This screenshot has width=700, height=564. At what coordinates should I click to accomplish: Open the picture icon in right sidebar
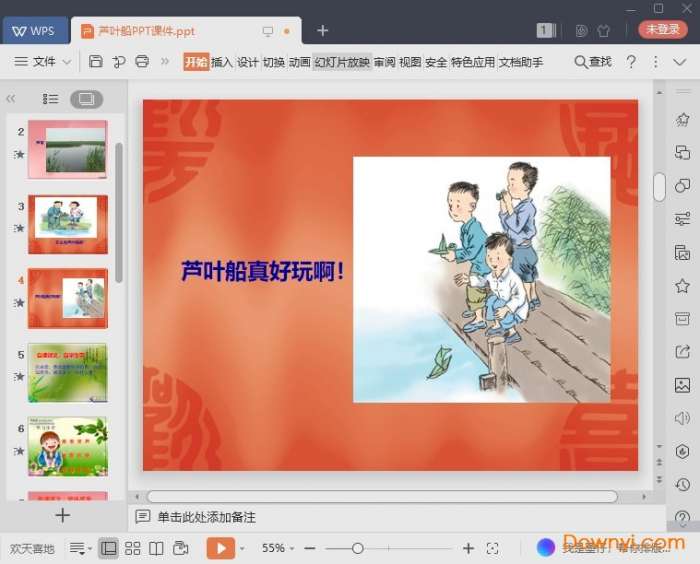click(683, 385)
